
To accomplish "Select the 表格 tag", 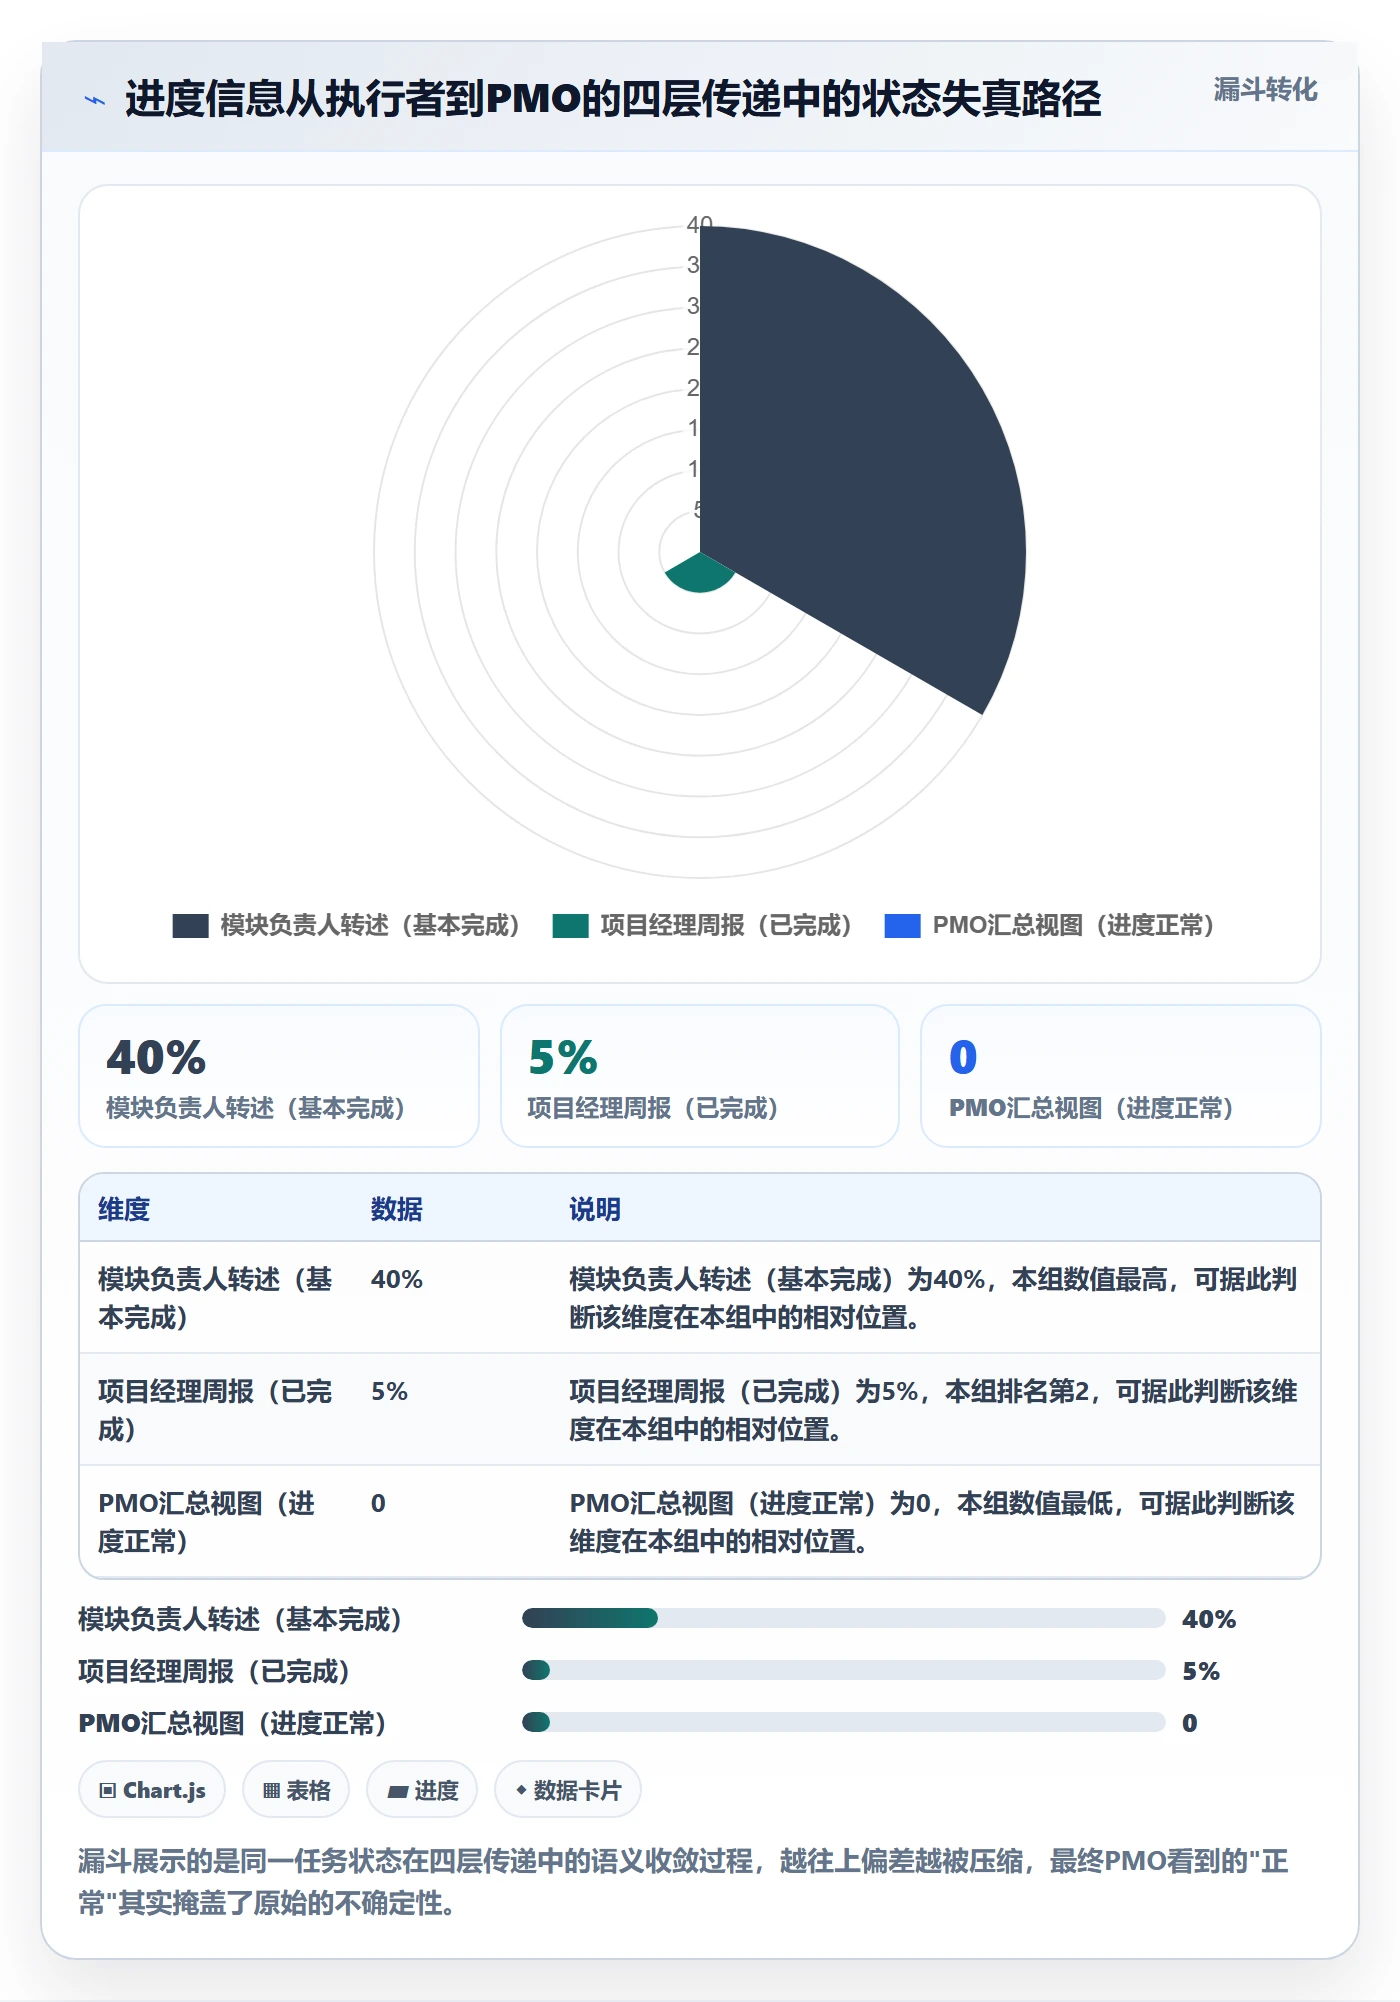I will (x=296, y=1790).
